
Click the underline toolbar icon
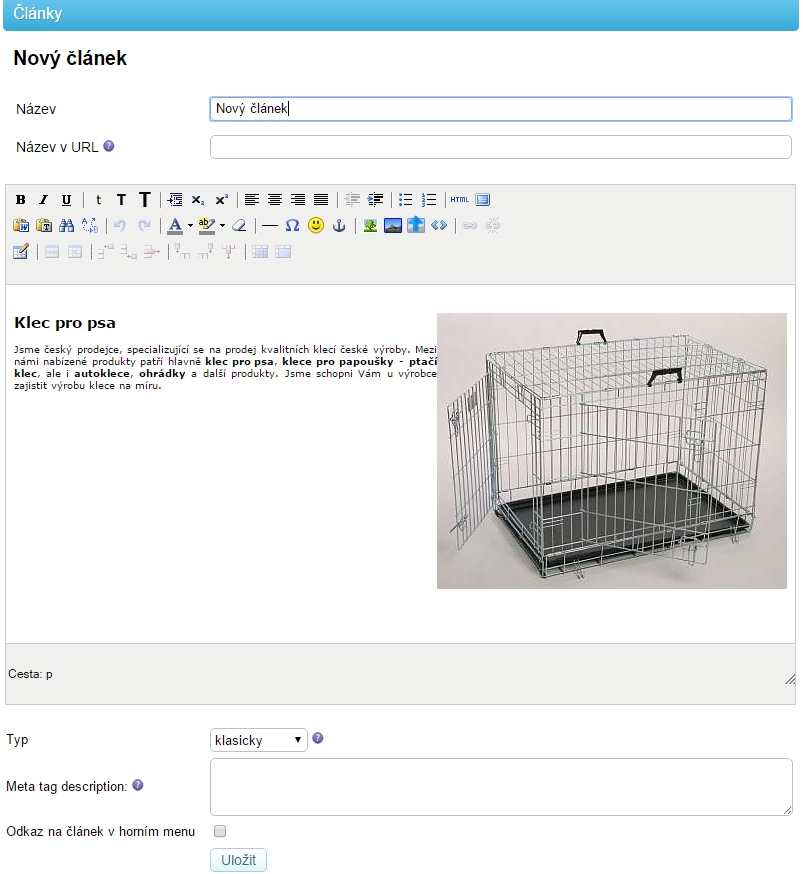66,199
